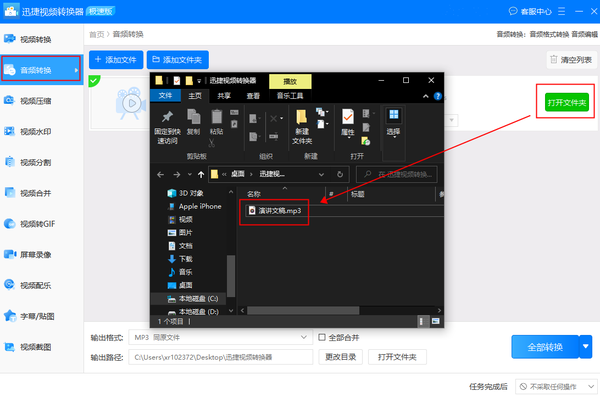Image resolution: width=600 pixels, height=397 pixels.
Task: Click the 输出路径 input field
Action: [x=220, y=357]
